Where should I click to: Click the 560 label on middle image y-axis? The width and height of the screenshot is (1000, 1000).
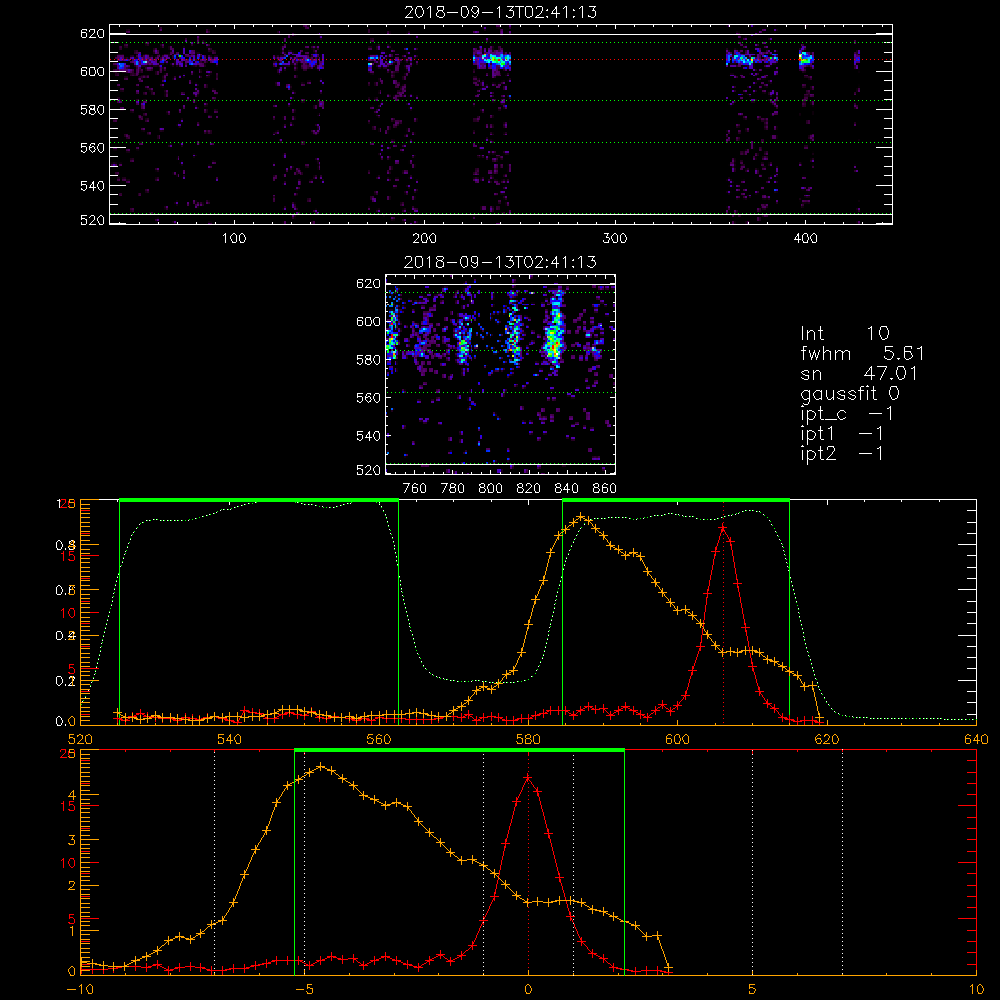tap(369, 398)
